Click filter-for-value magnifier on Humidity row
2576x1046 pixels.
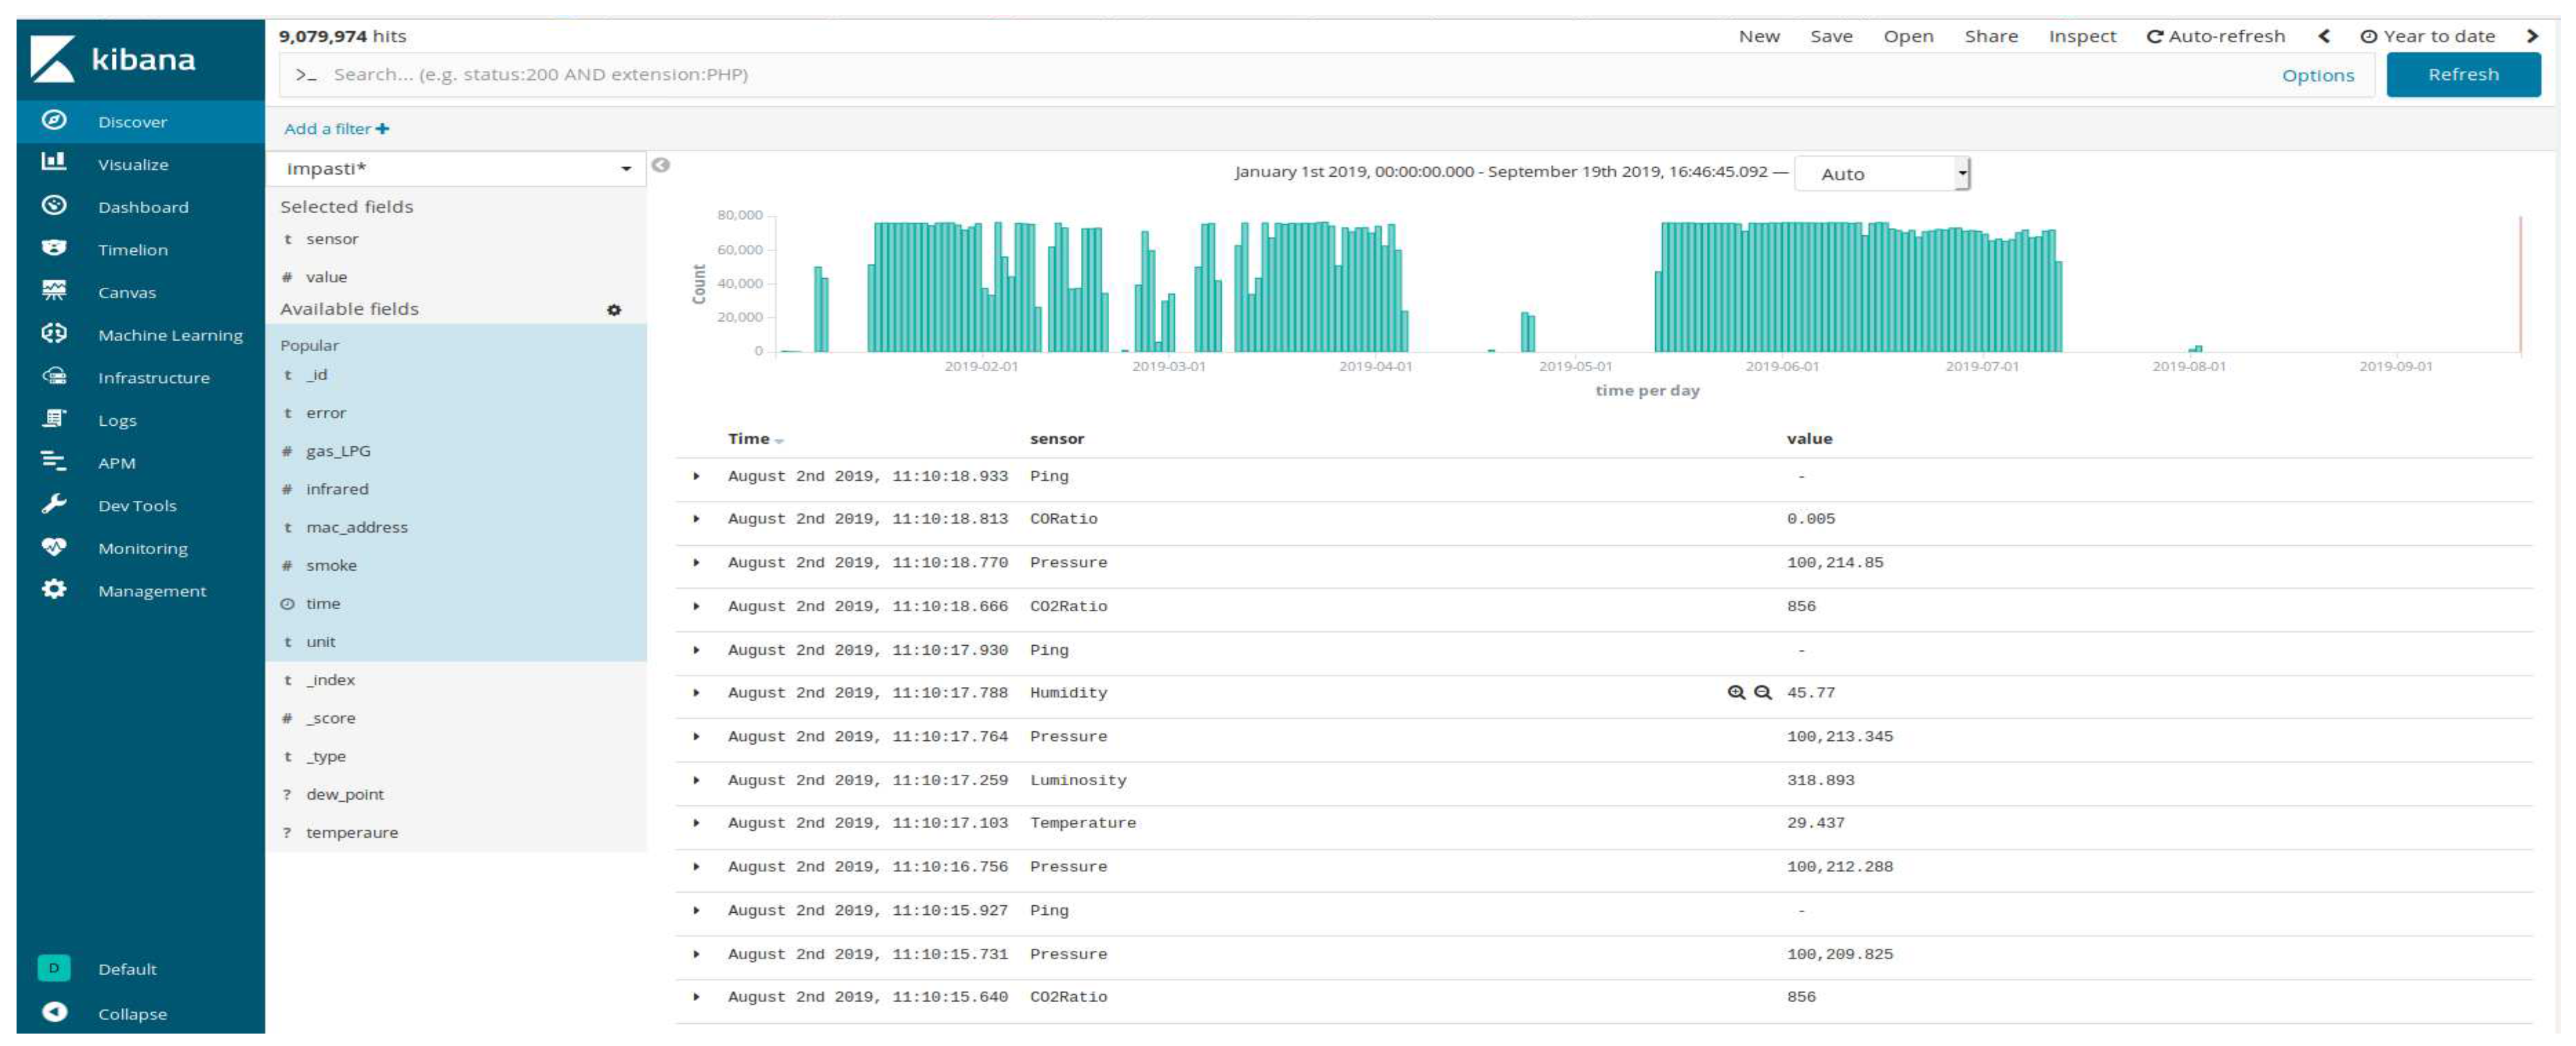(x=1736, y=692)
